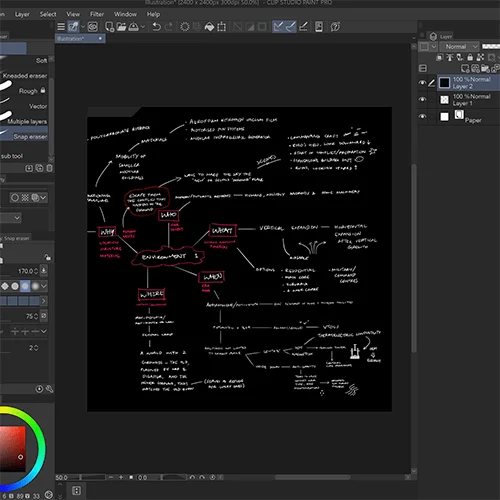The width and height of the screenshot is (500, 500).
Task: Redo the last undone action
Action: [169, 27]
